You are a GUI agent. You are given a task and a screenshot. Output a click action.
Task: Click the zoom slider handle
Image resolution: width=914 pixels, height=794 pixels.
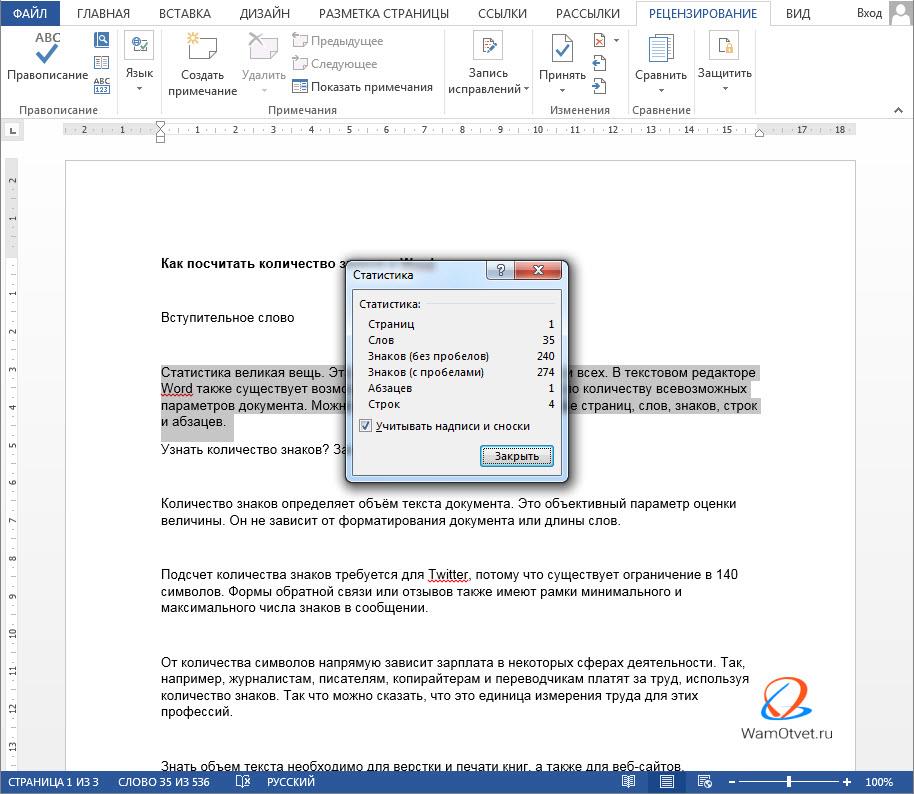point(789,782)
